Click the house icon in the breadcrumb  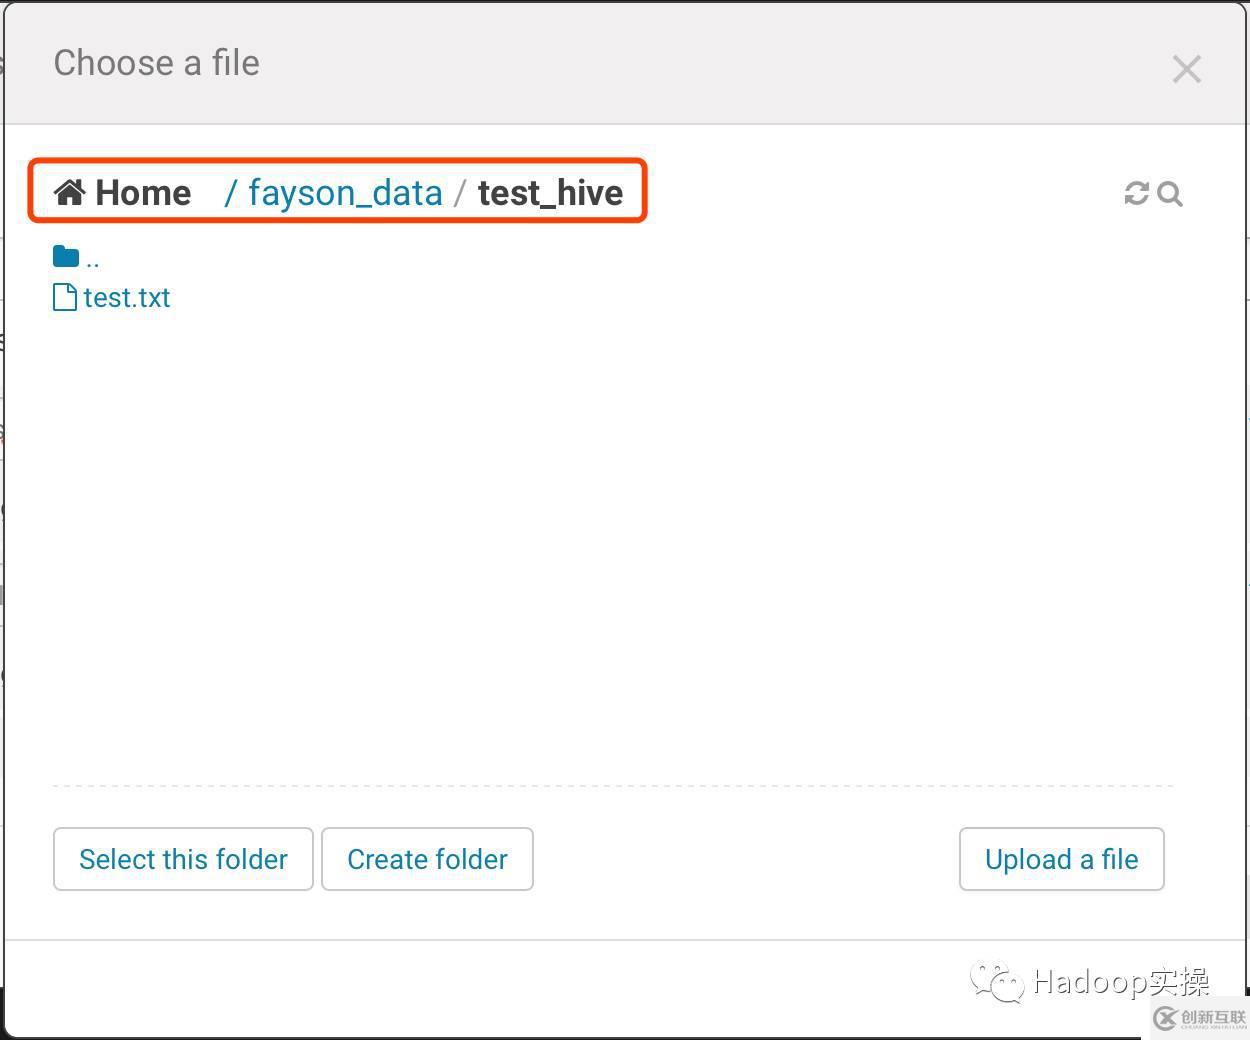(69, 192)
